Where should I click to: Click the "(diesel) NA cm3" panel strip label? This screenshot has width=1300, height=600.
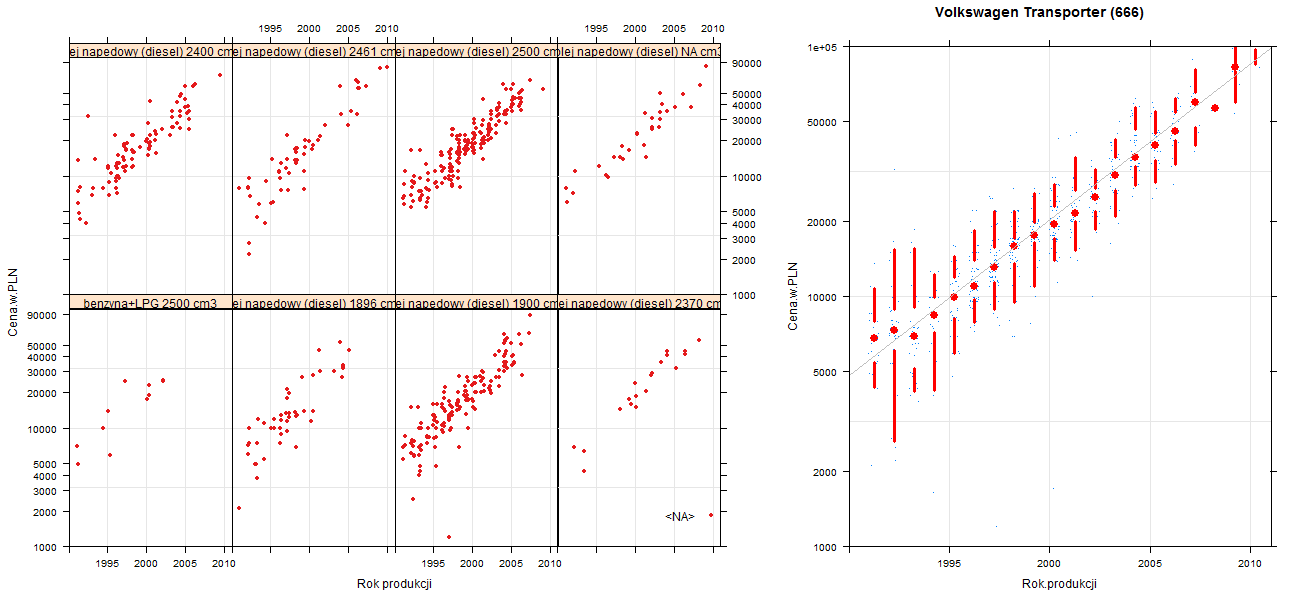point(640,52)
